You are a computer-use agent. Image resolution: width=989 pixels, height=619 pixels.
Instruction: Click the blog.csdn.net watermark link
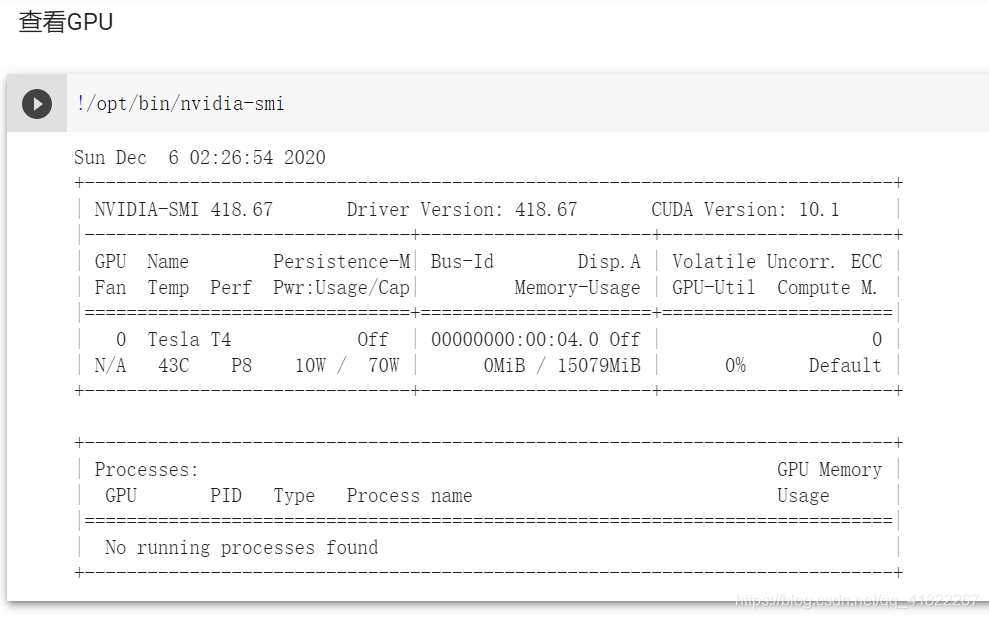pos(857,600)
